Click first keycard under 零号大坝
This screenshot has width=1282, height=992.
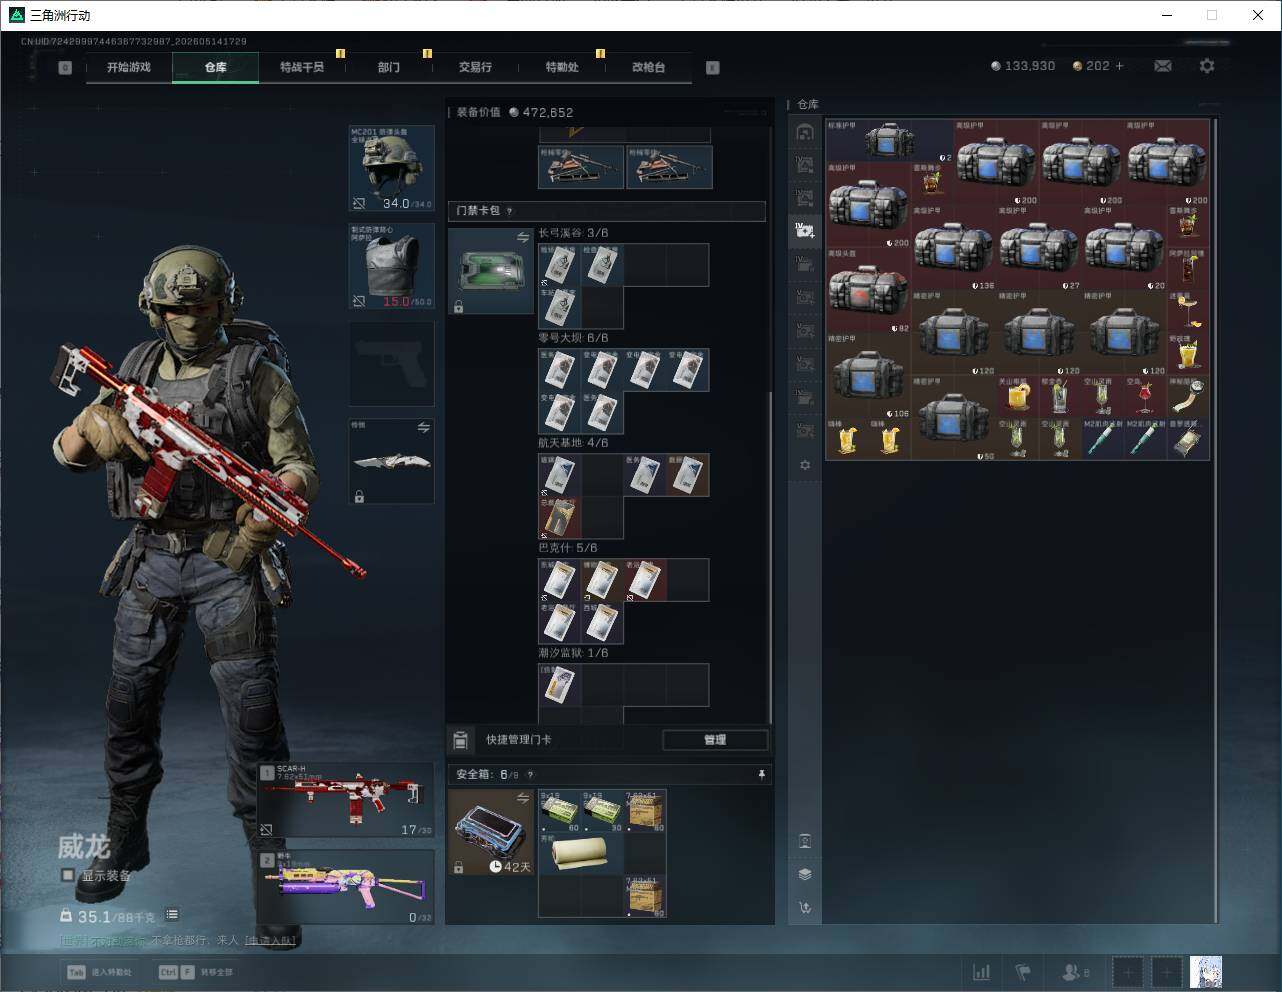point(560,370)
